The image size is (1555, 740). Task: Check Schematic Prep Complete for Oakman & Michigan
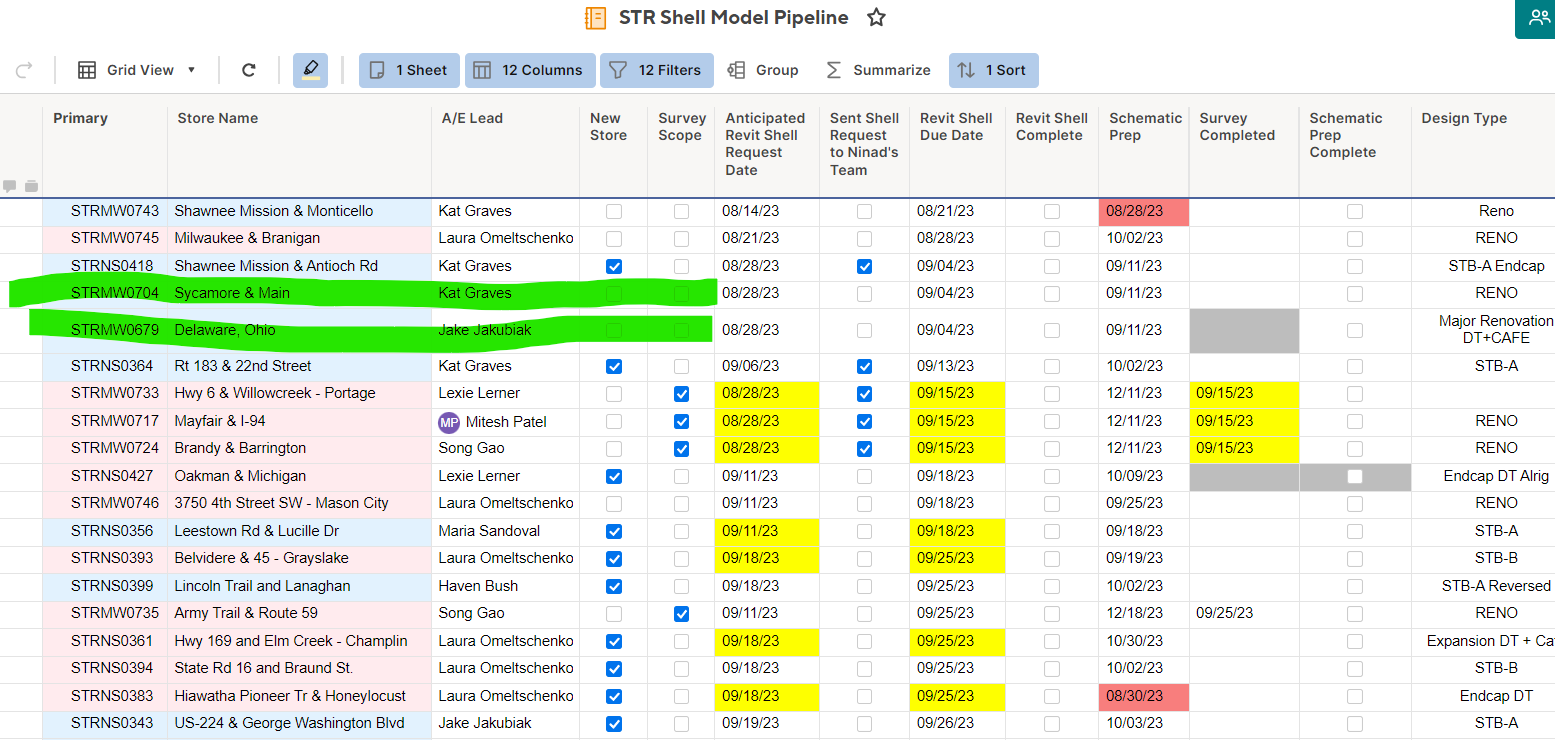tap(1354, 476)
